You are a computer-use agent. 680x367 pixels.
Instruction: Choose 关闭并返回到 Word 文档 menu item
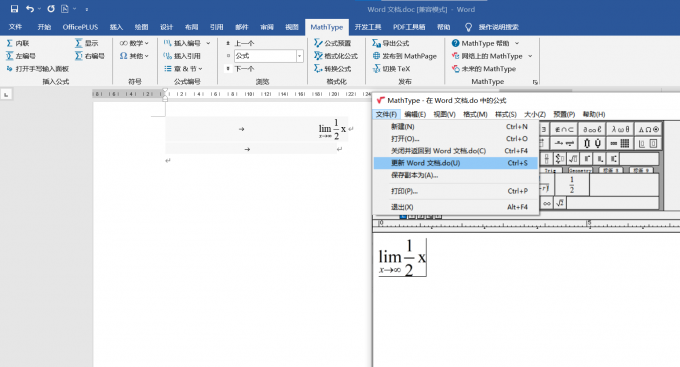click(x=456, y=151)
